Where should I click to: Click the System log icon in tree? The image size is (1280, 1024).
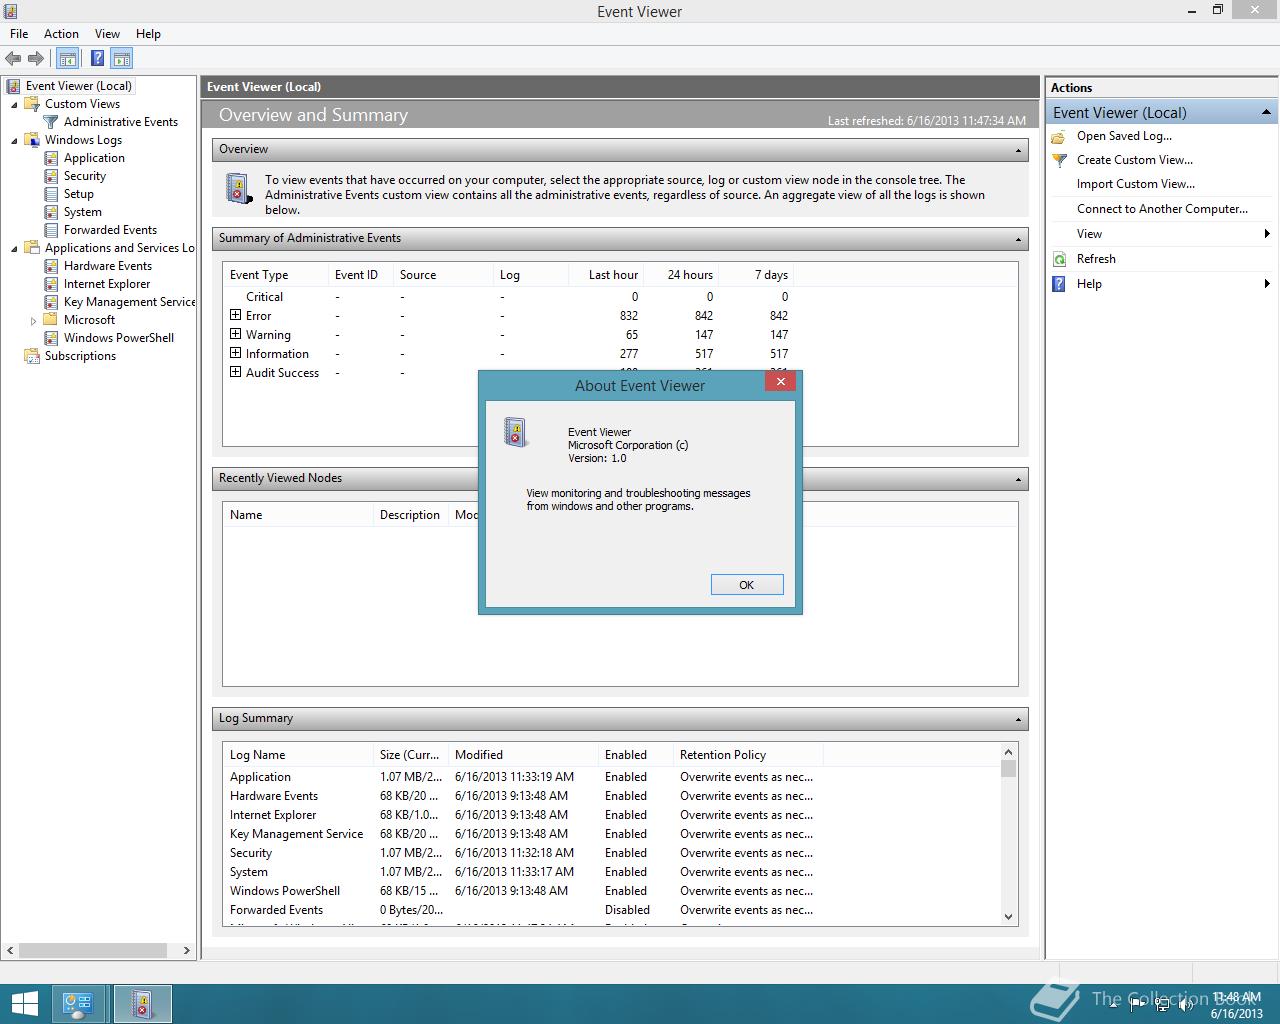[51, 212]
